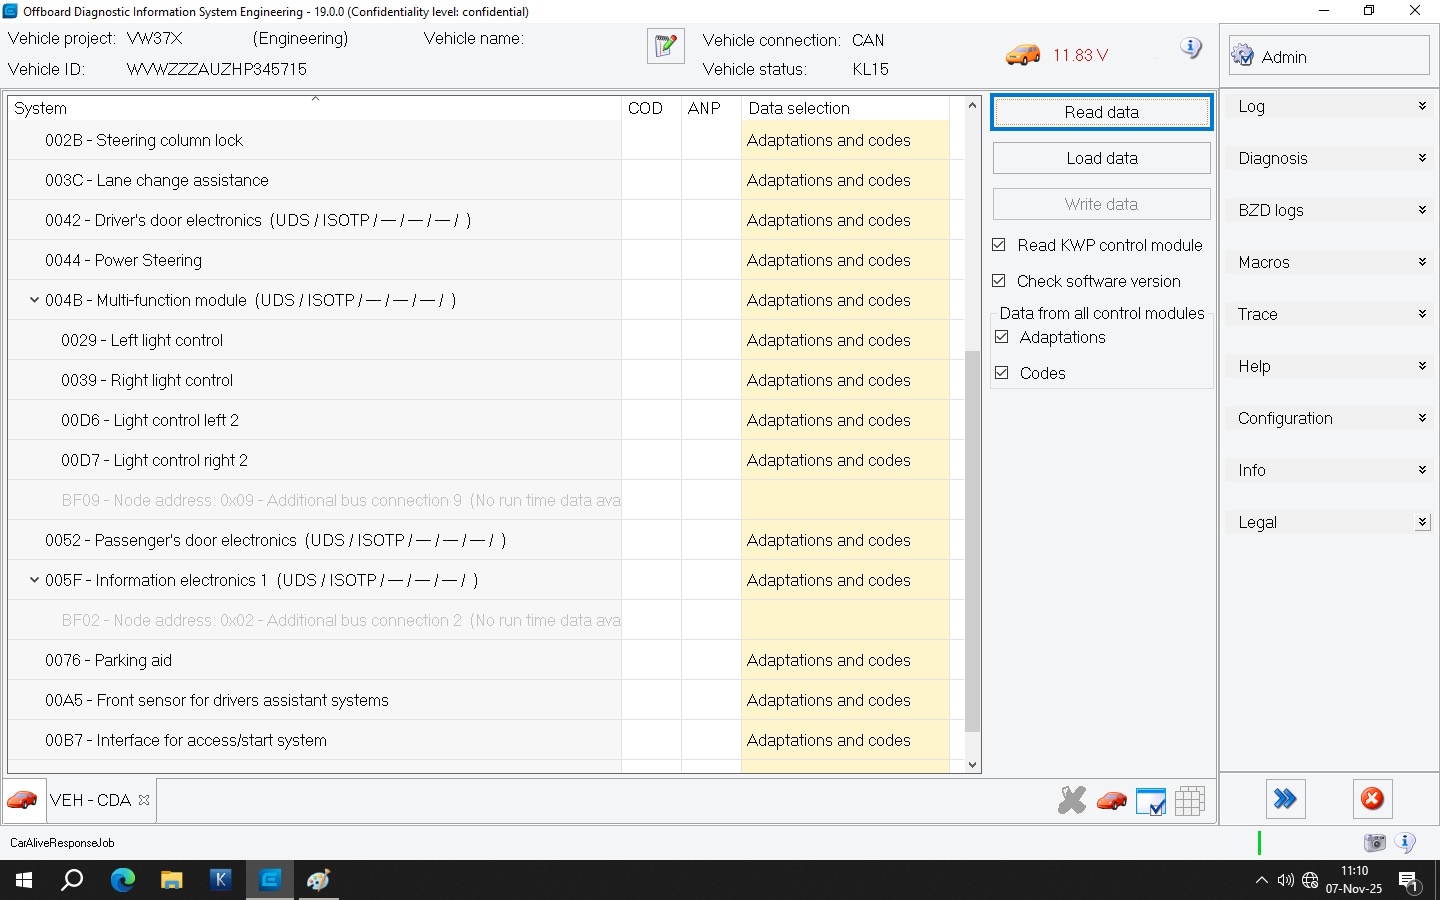1440x900 pixels.
Task: Click the blue double-arrow forward button
Action: coord(1285,799)
